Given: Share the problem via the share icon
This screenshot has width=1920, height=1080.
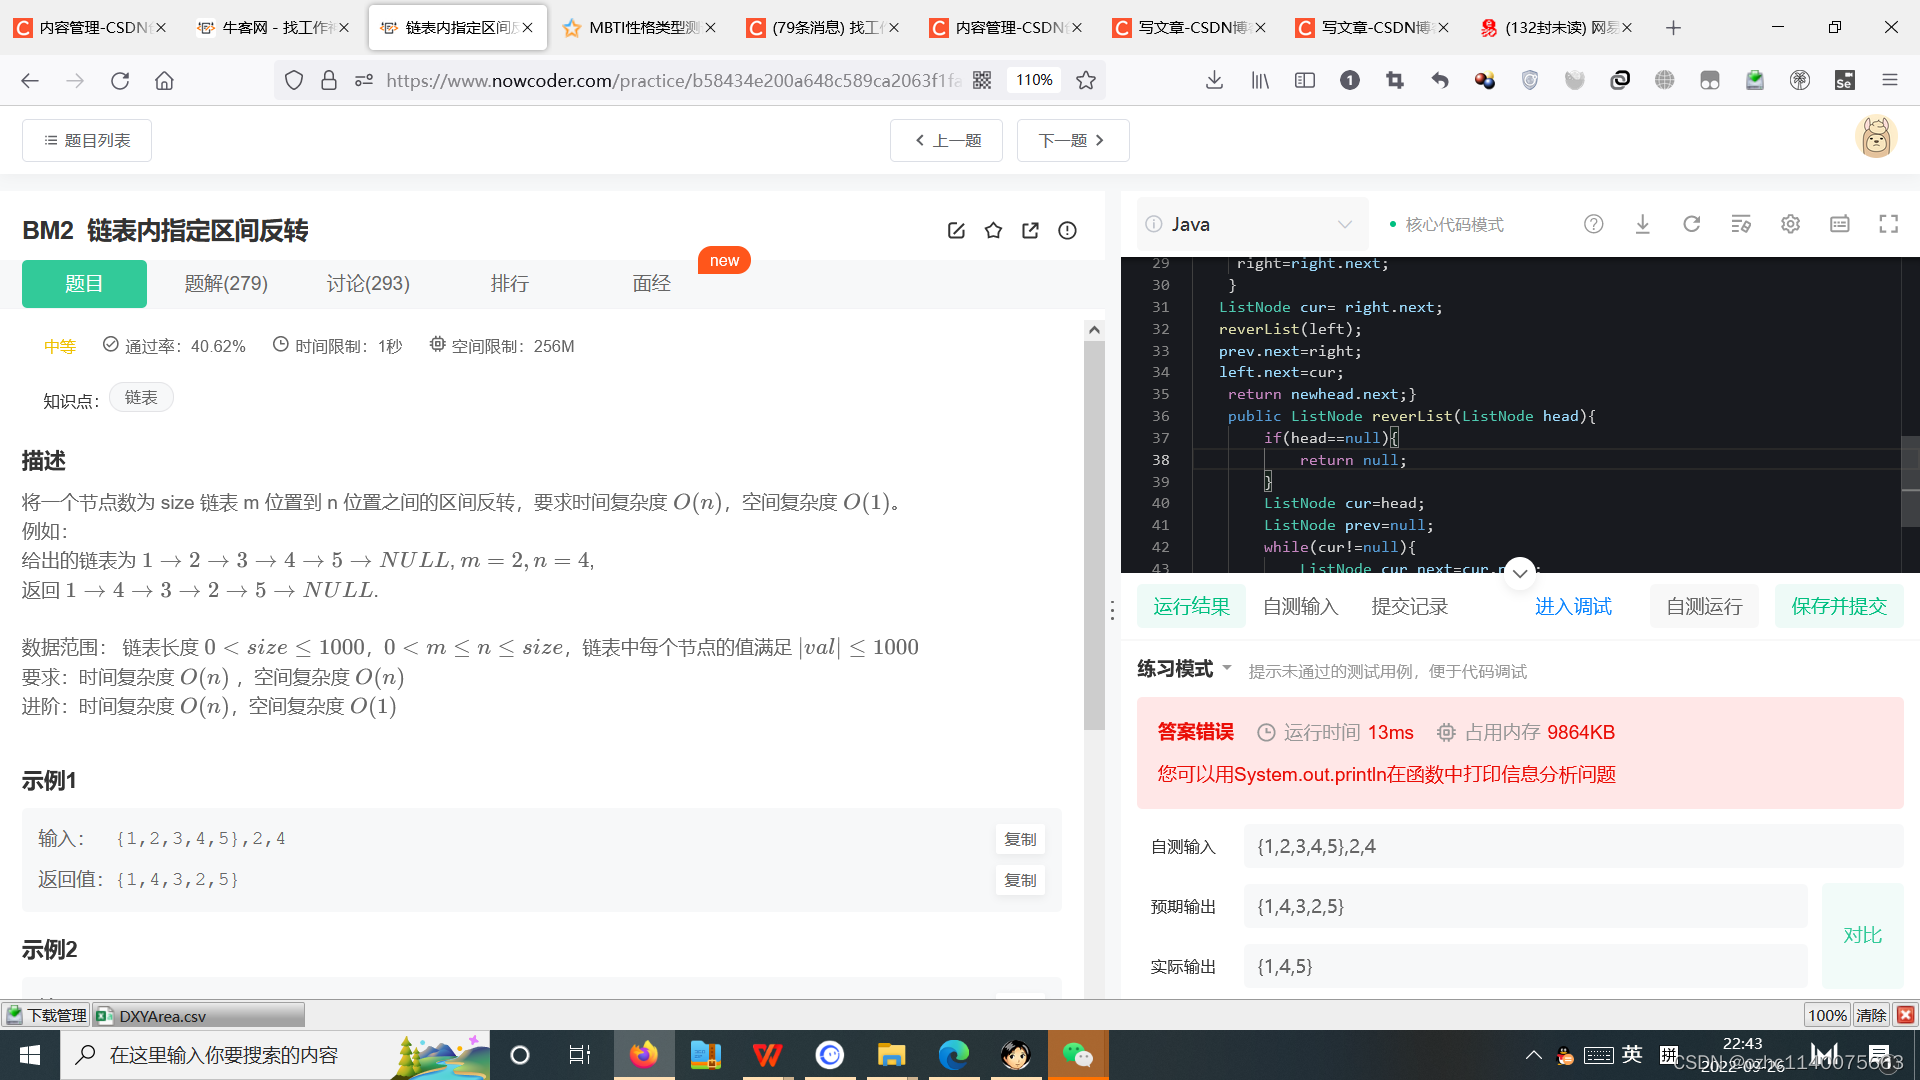Looking at the screenshot, I should [x=1030, y=230].
